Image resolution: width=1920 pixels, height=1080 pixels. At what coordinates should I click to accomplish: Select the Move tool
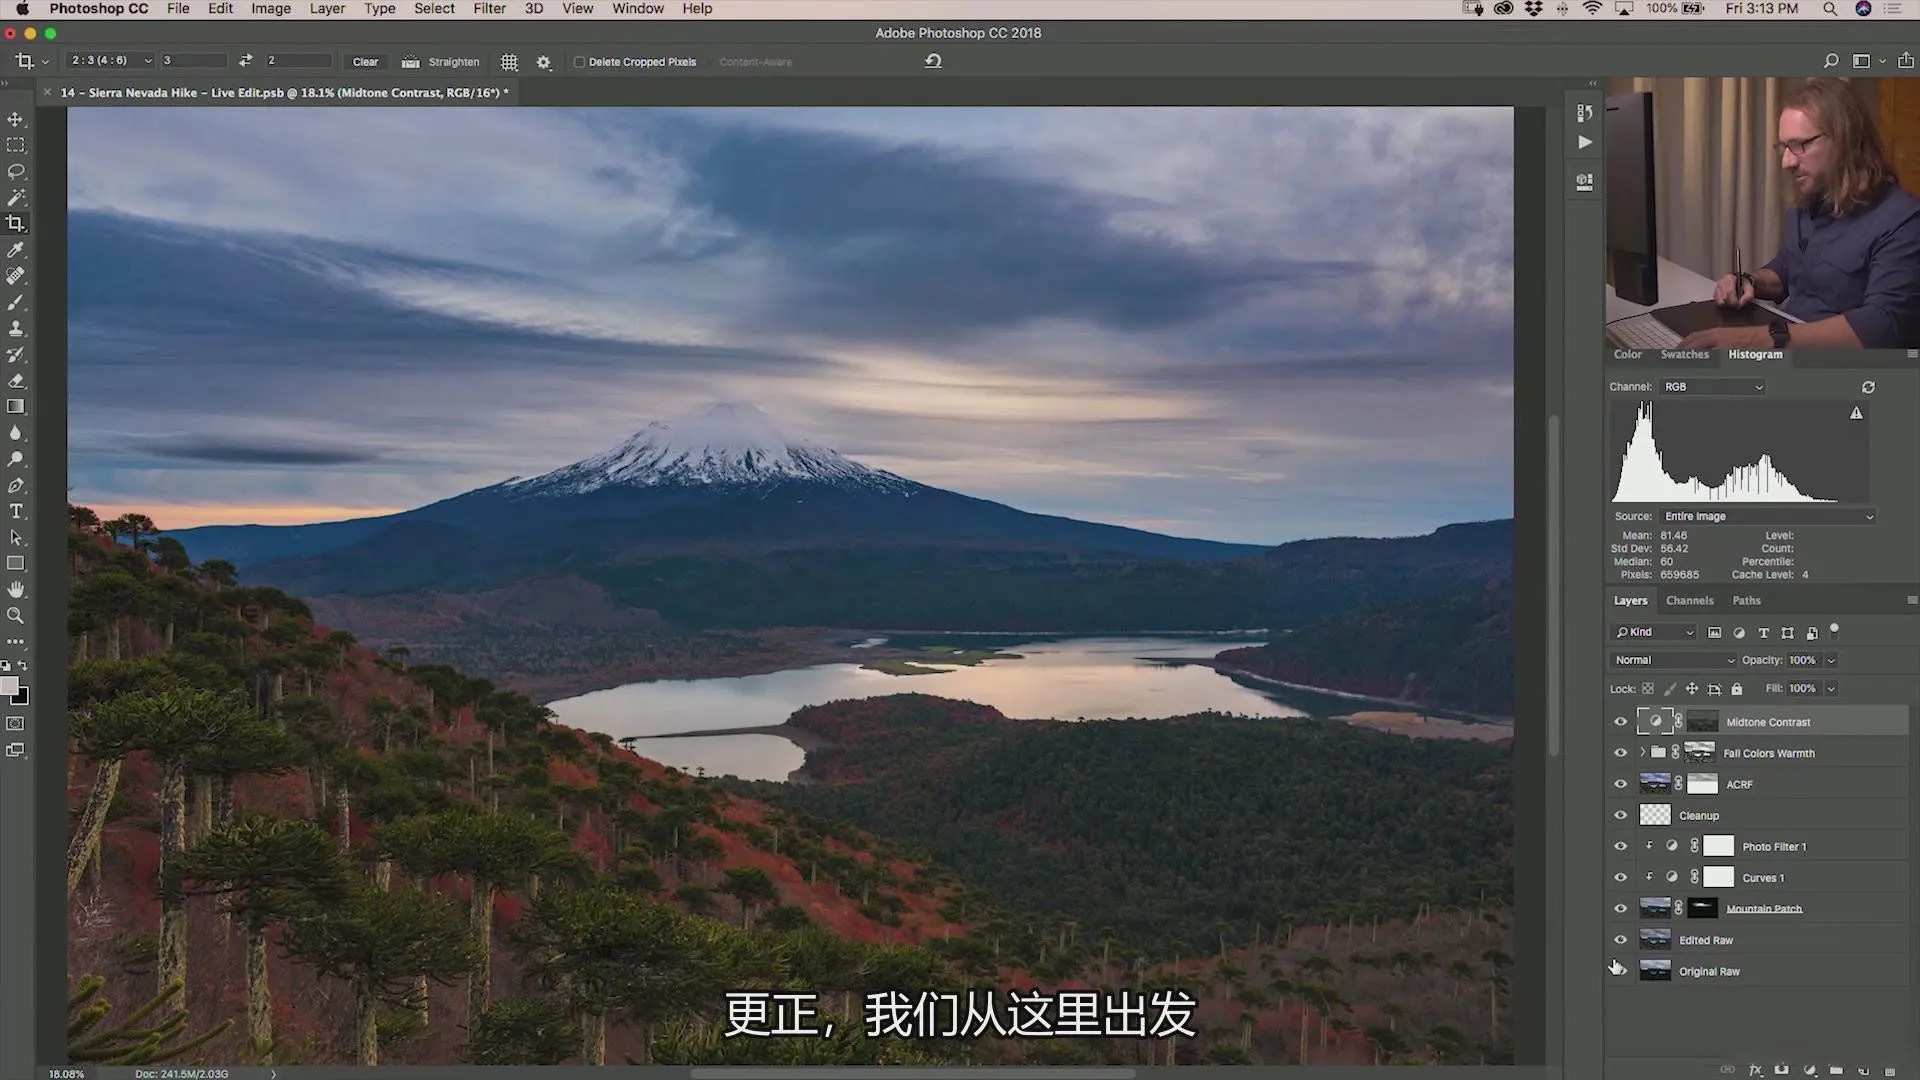coord(17,119)
